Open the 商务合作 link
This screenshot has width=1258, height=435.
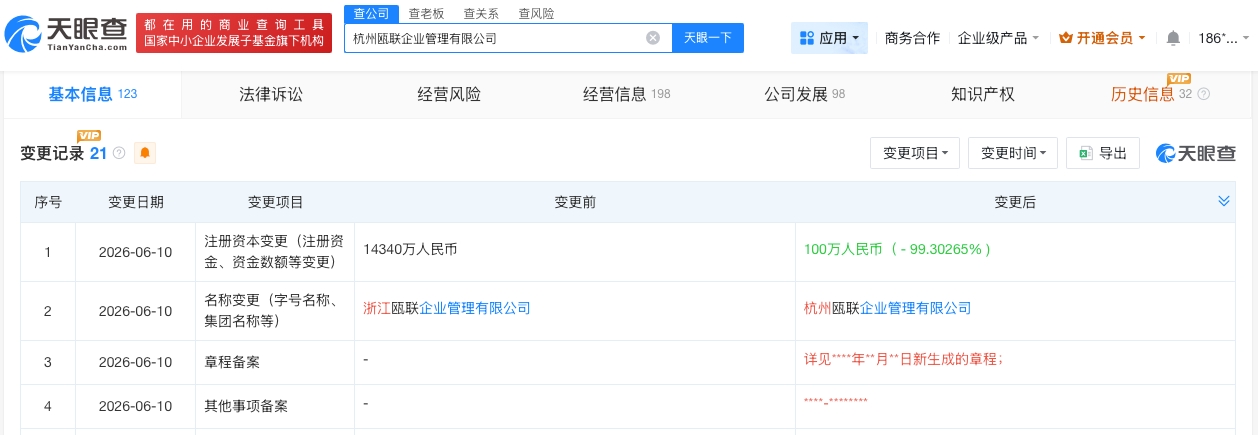912,38
